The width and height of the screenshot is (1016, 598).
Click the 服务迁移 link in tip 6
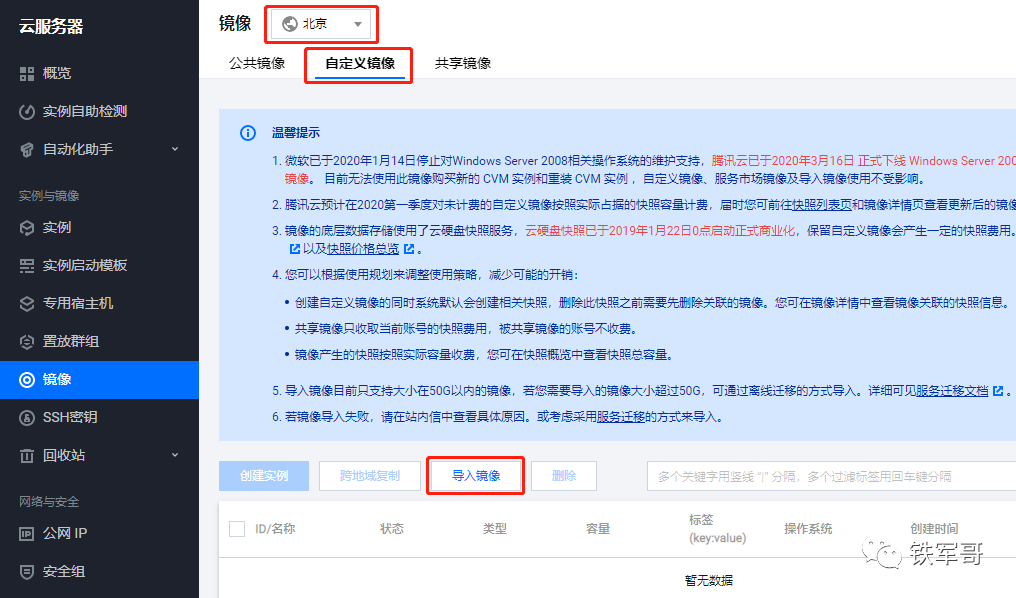tap(621, 417)
